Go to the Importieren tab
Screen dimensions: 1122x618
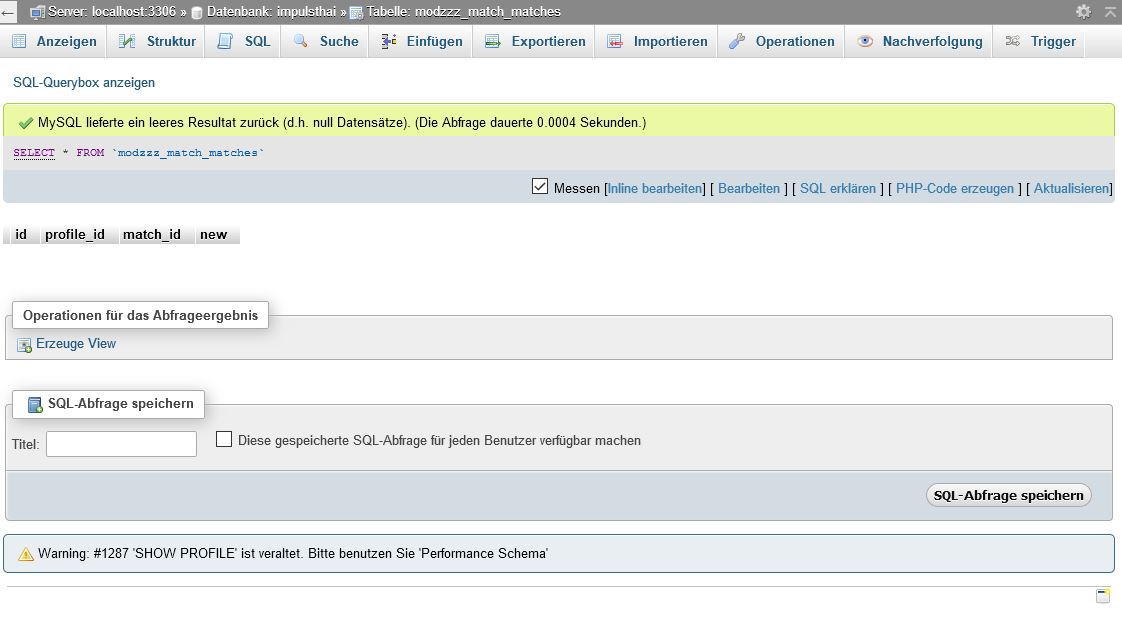pyautogui.click(x=670, y=42)
